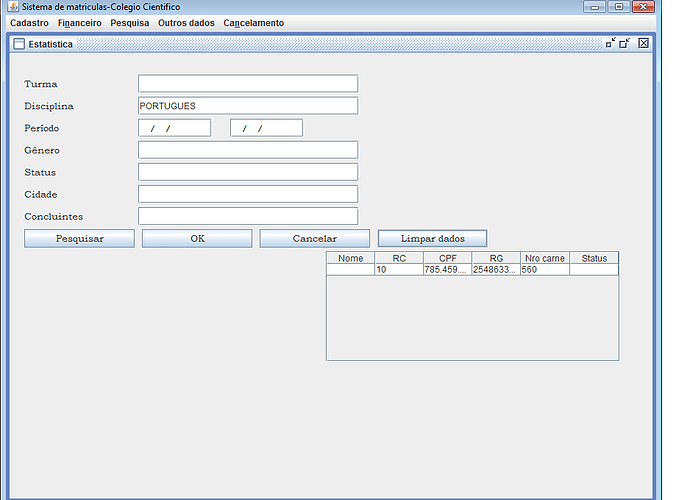The image size is (690, 500).
Task: Focus the Concluintes input field
Action: coord(248,216)
